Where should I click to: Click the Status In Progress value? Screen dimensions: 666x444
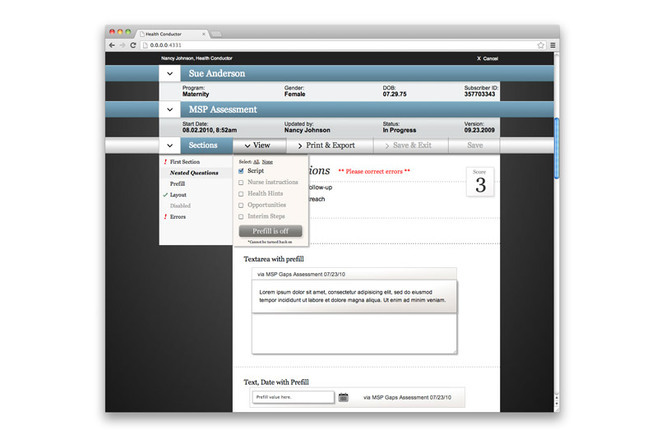pos(399,130)
